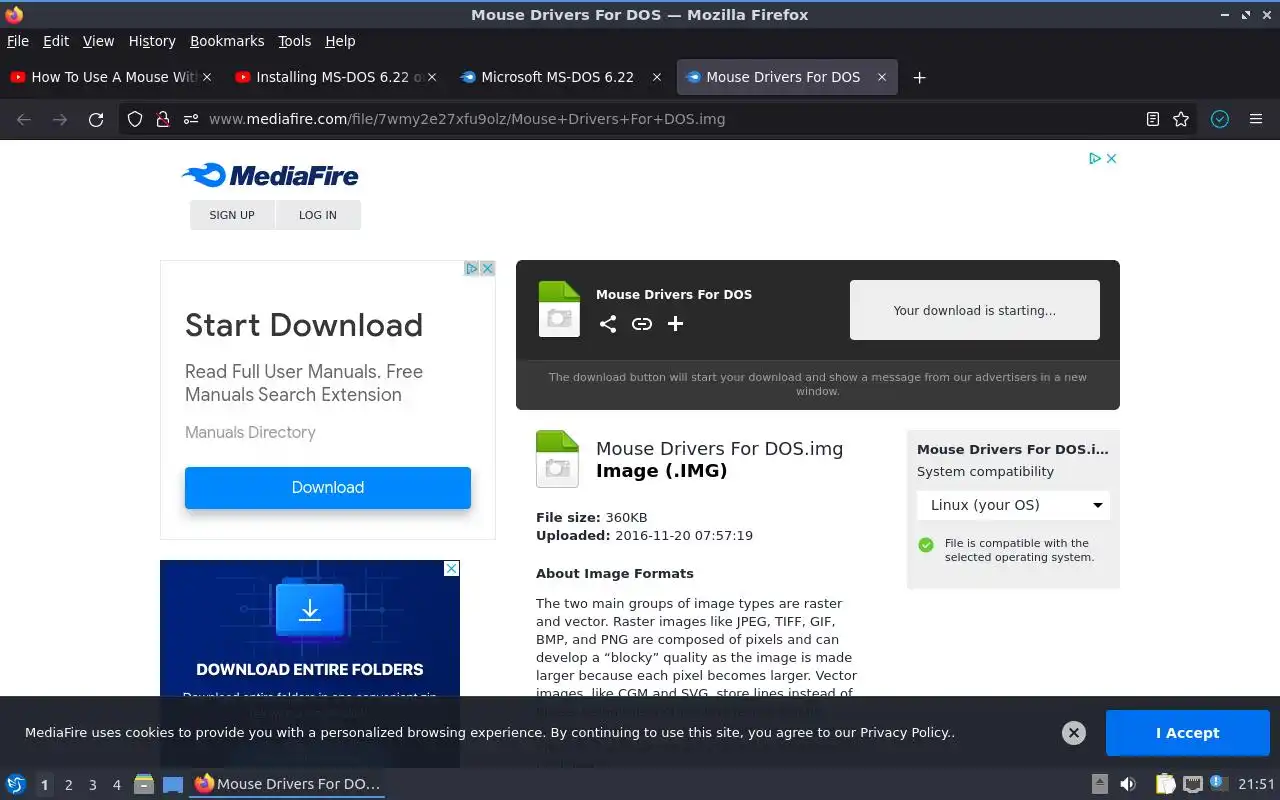The height and width of the screenshot is (800, 1280).
Task: Click the Firefox taskbar window entry
Action: pyautogui.click(x=288, y=784)
